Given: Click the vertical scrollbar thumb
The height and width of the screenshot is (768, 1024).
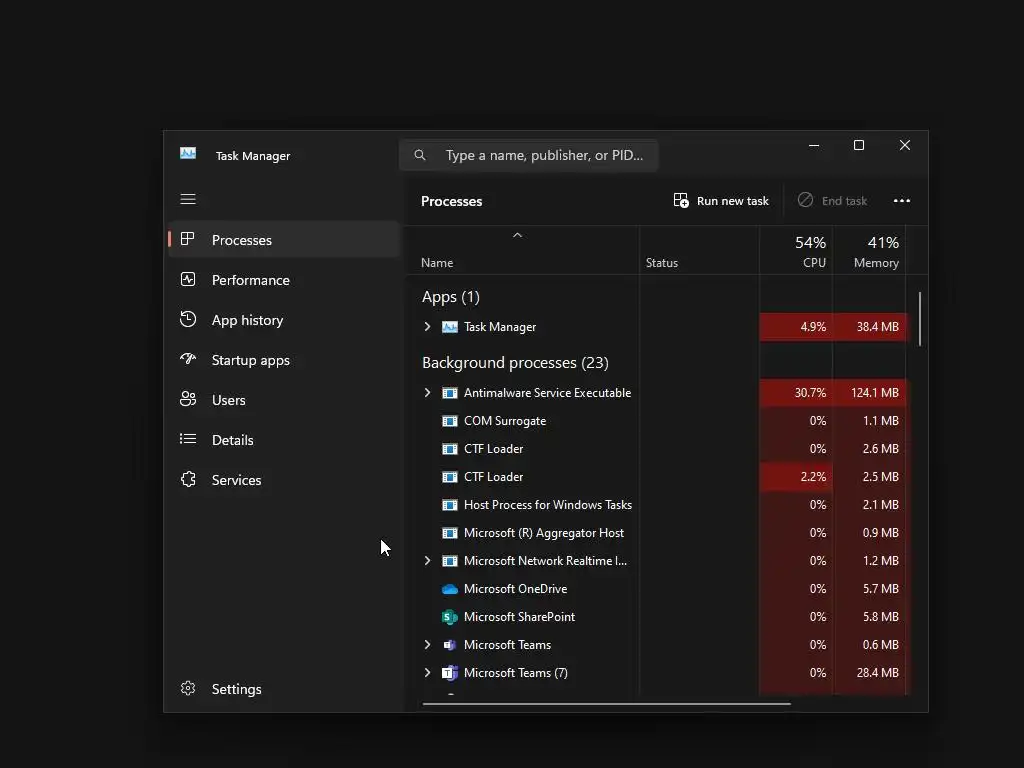Looking at the screenshot, I should (920, 319).
